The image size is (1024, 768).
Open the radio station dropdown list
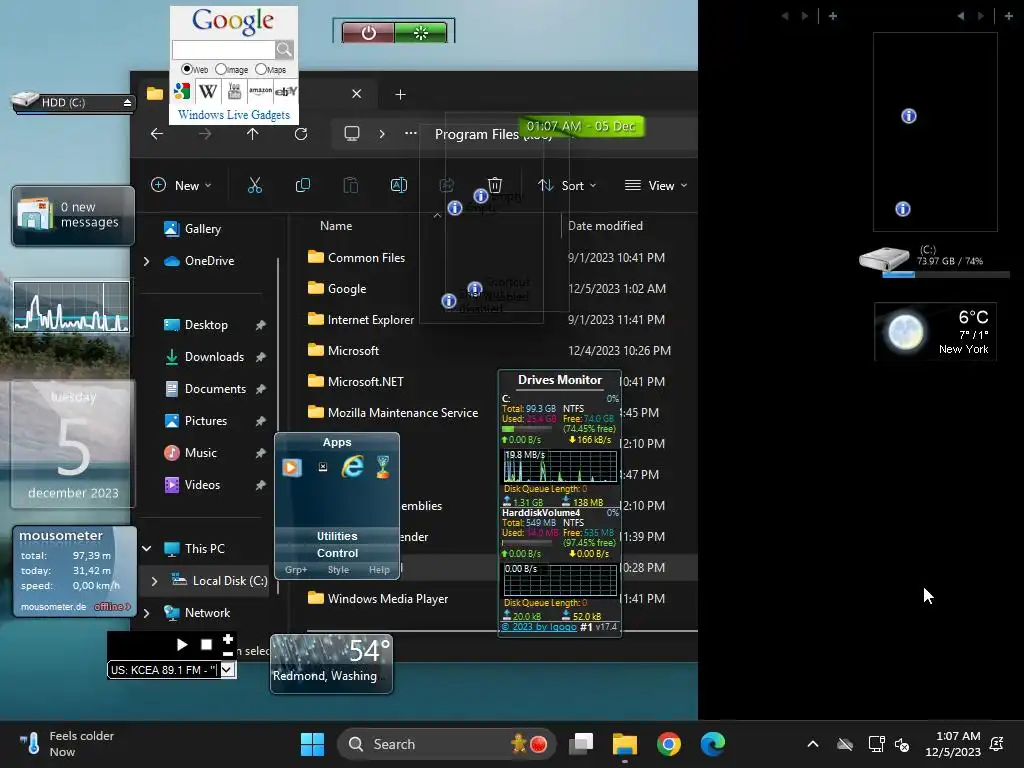[x=228, y=669]
